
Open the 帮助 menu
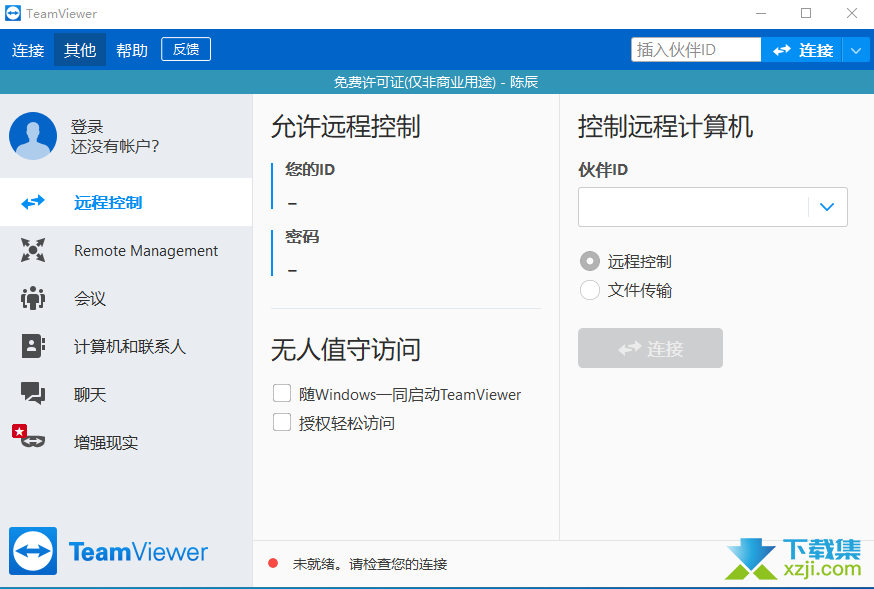pyautogui.click(x=132, y=50)
